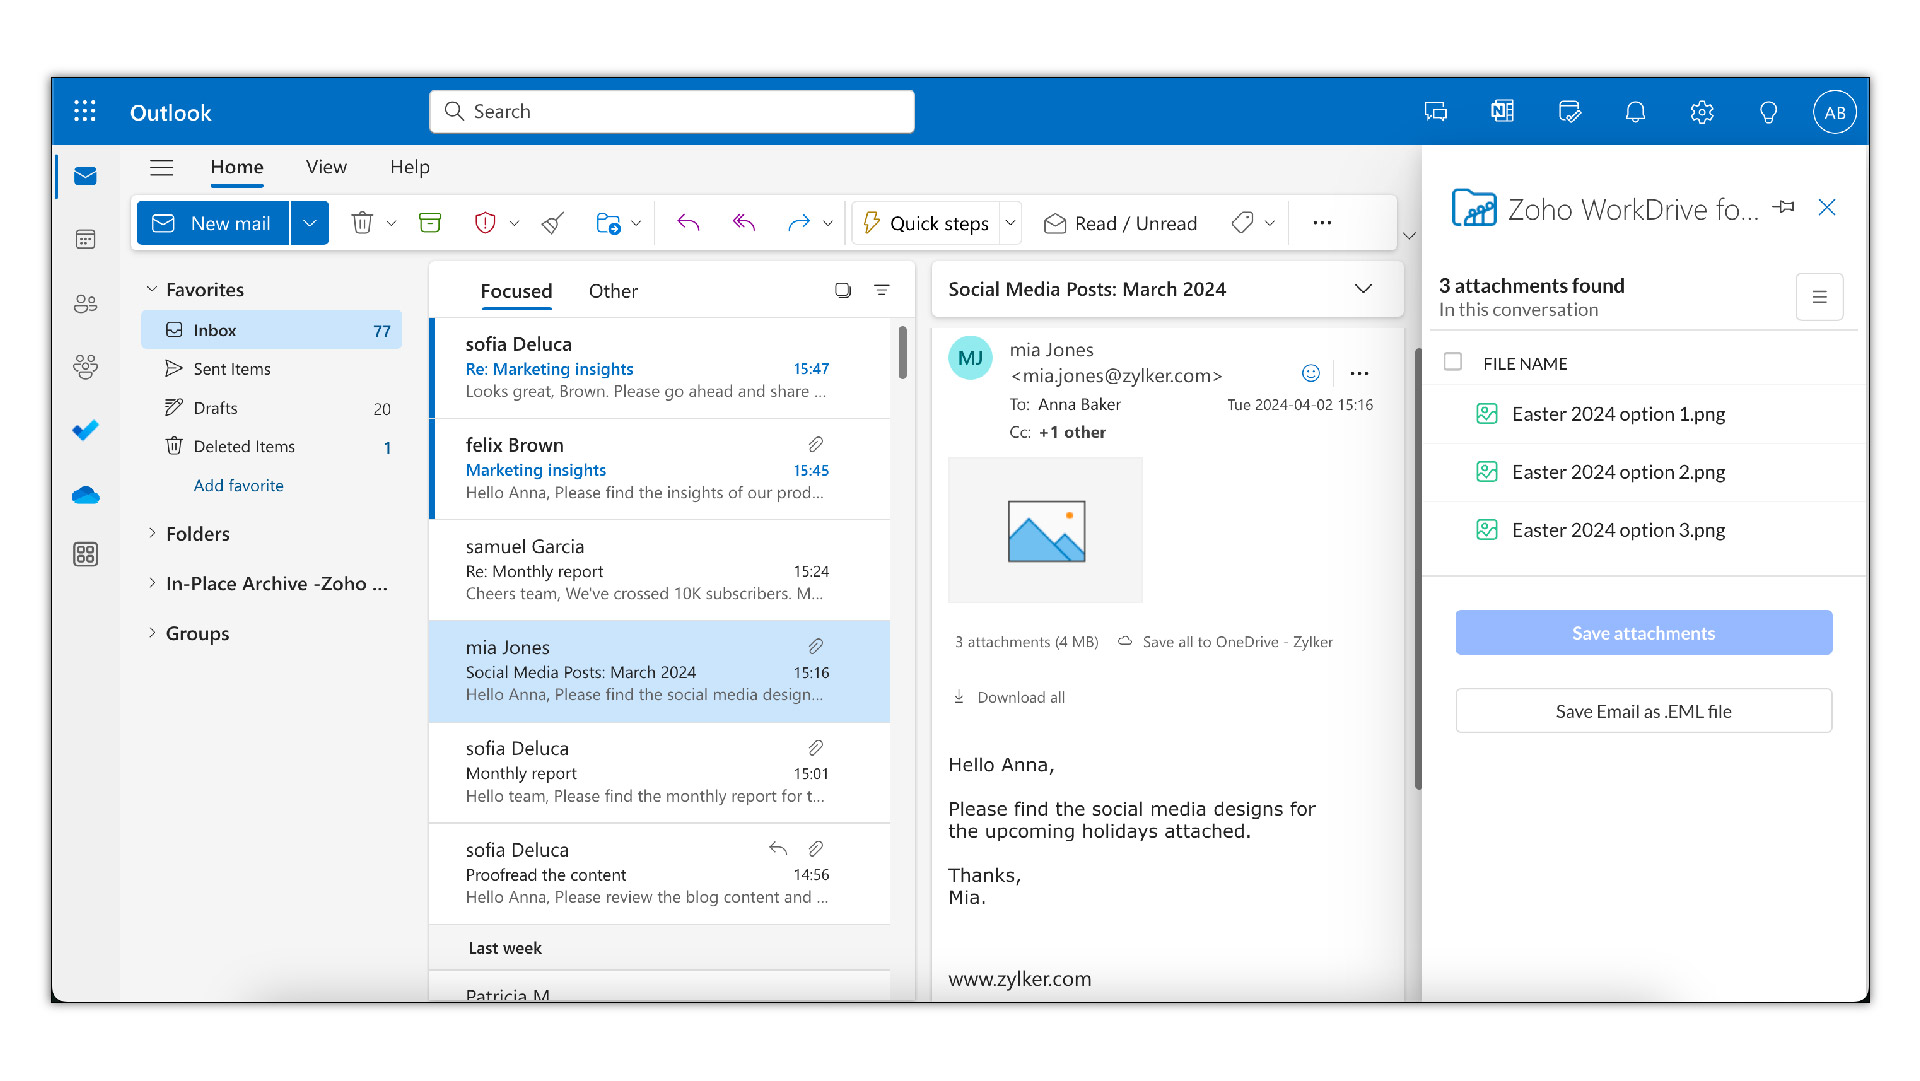Expand the ribbon with chevron
This screenshot has height=1081, width=1920.
coord(1409,236)
